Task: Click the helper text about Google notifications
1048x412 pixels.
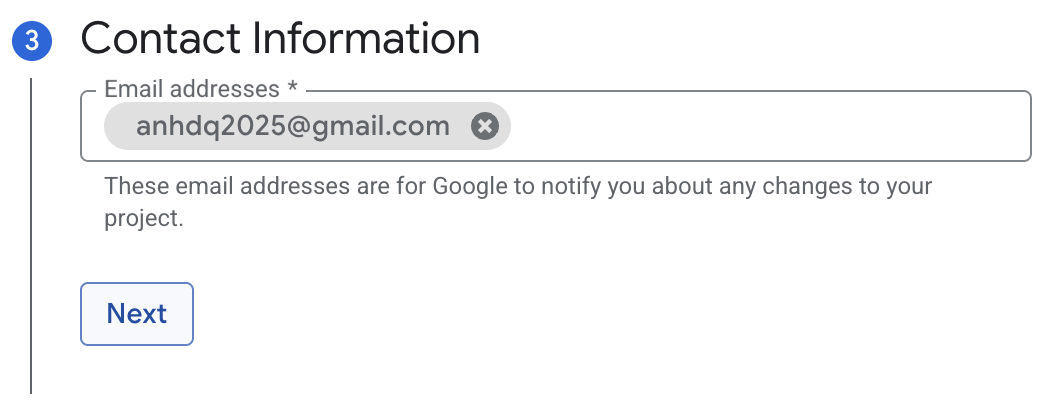Action: 518,201
